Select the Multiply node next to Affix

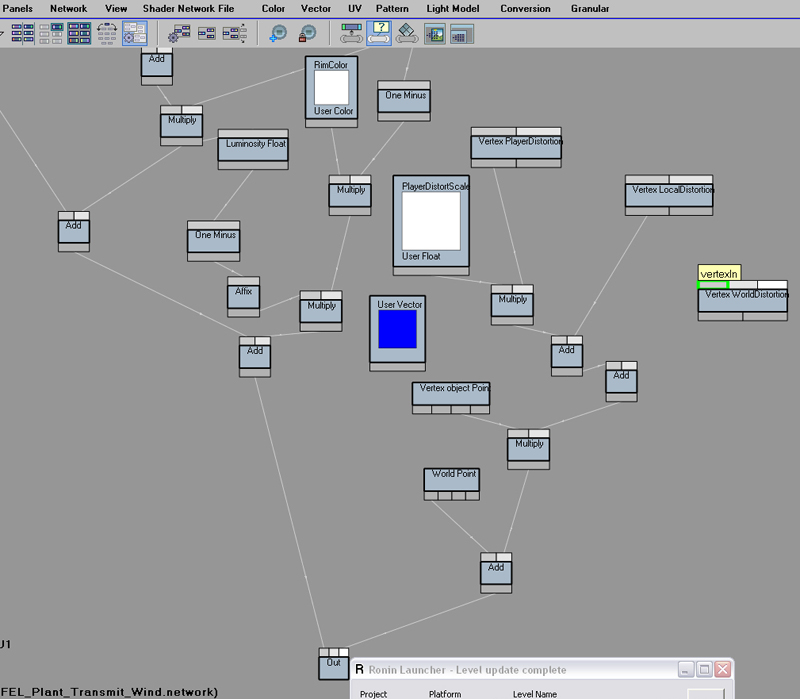click(x=321, y=311)
